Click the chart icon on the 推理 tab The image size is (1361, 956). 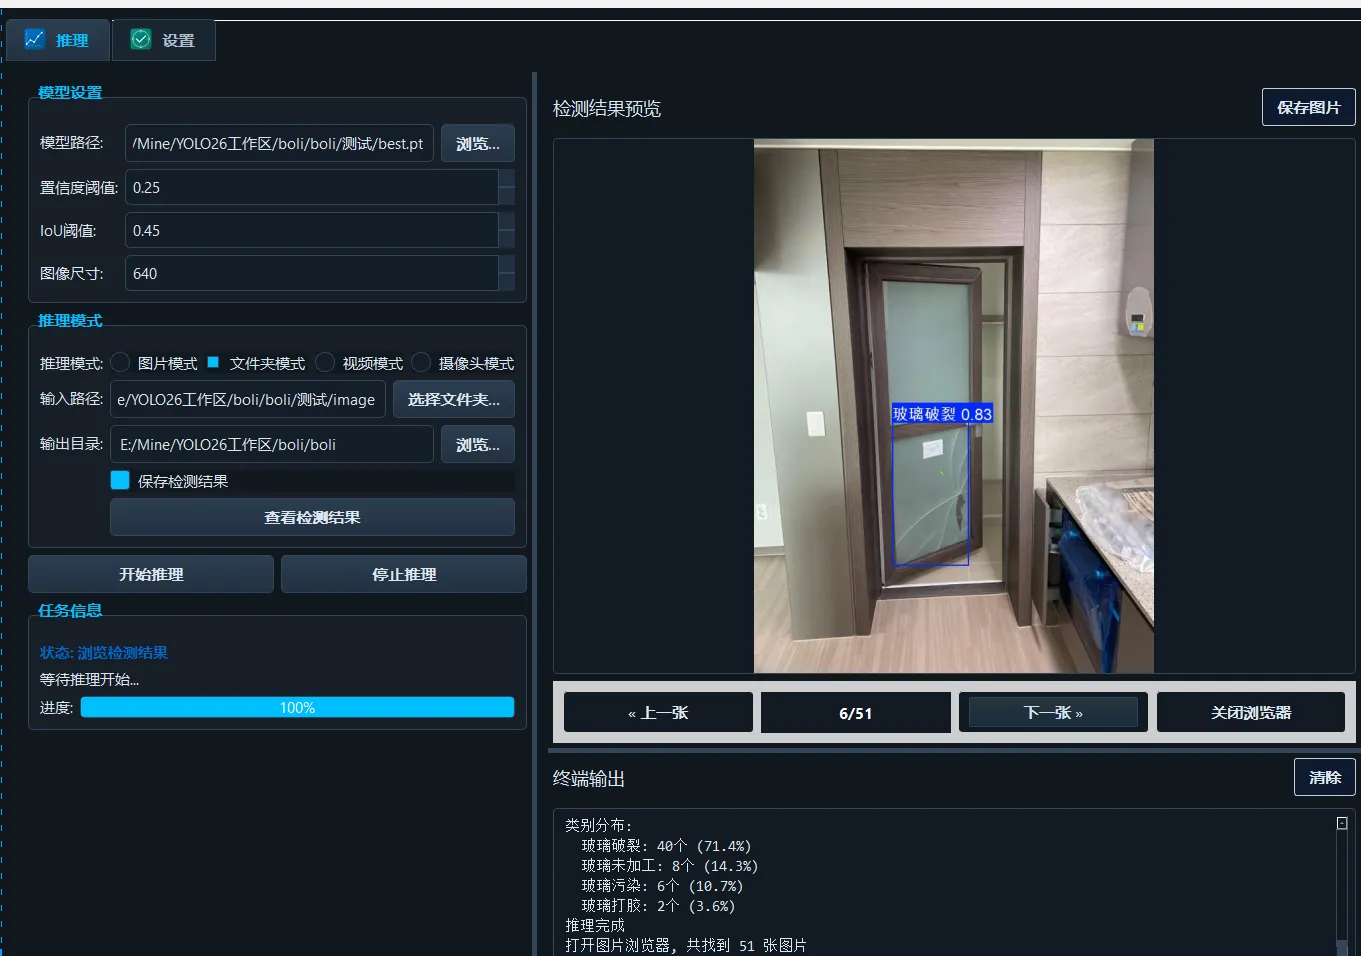click(x=36, y=39)
